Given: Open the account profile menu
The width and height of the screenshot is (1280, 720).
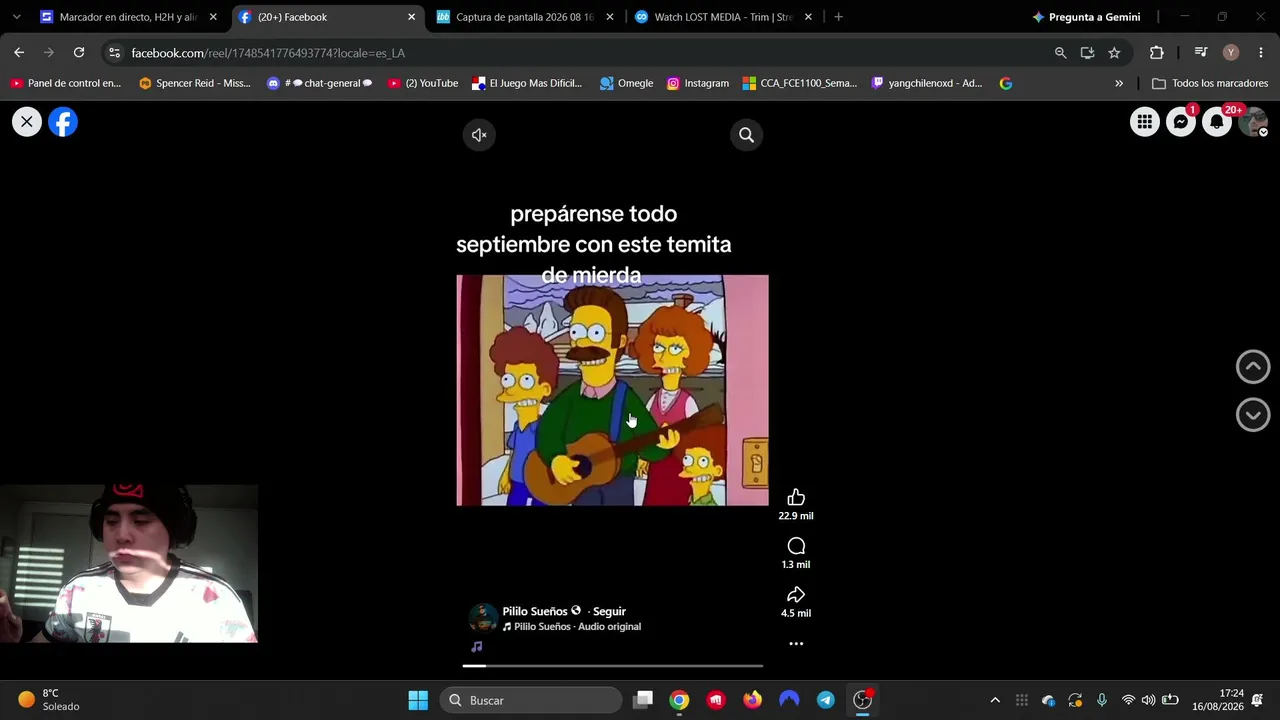Looking at the screenshot, I should [1253, 122].
